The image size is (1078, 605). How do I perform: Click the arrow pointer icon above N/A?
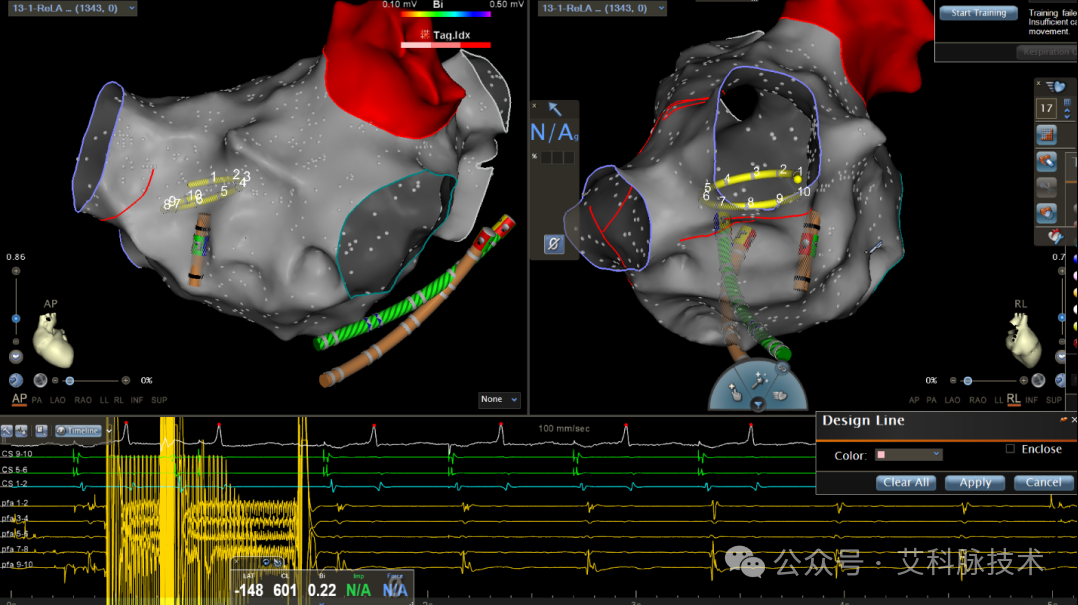pyautogui.click(x=555, y=109)
